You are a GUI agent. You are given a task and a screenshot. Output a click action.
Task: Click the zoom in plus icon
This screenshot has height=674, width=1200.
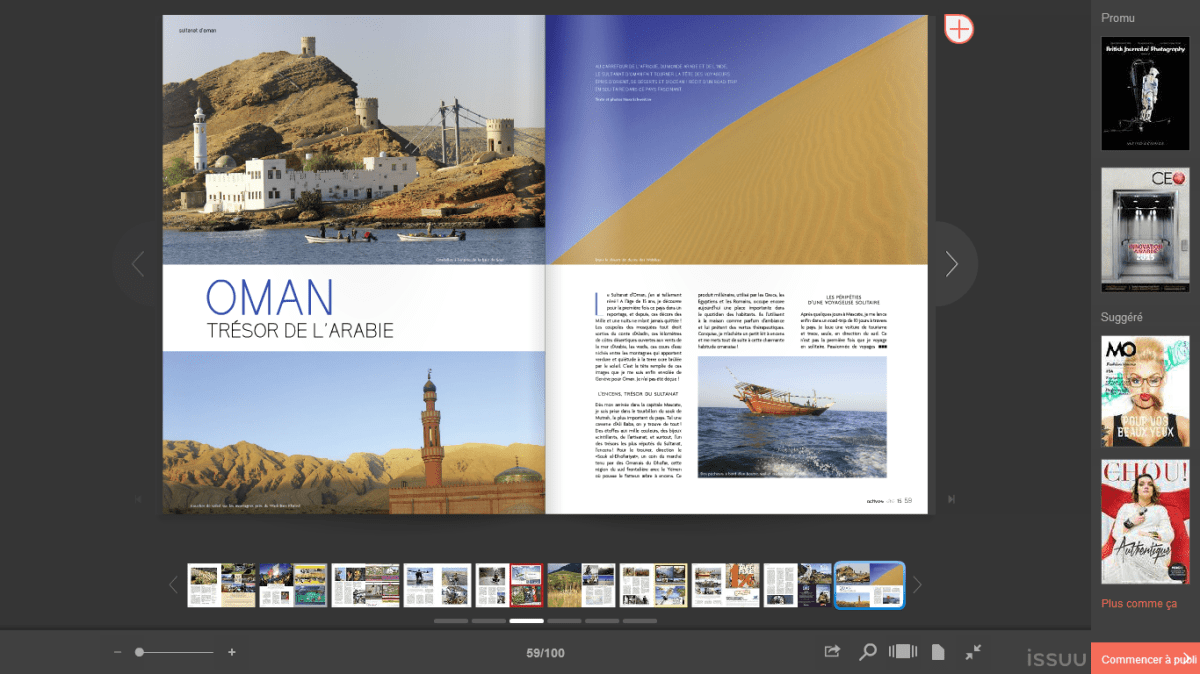[232, 652]
